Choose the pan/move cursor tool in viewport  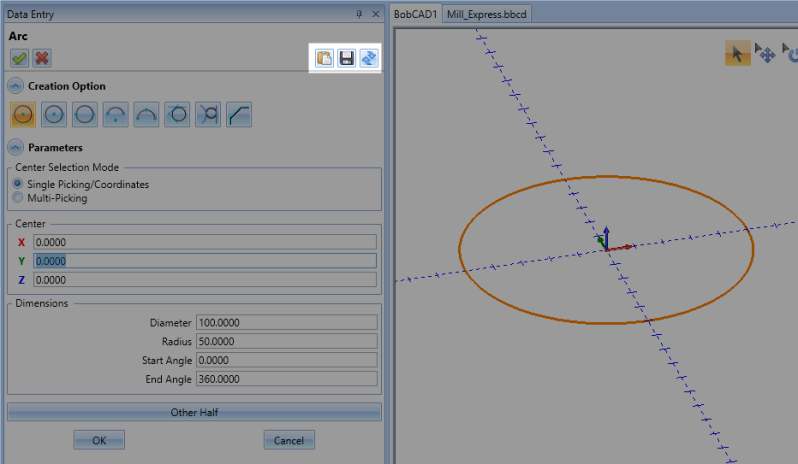[x=765, y=53]
